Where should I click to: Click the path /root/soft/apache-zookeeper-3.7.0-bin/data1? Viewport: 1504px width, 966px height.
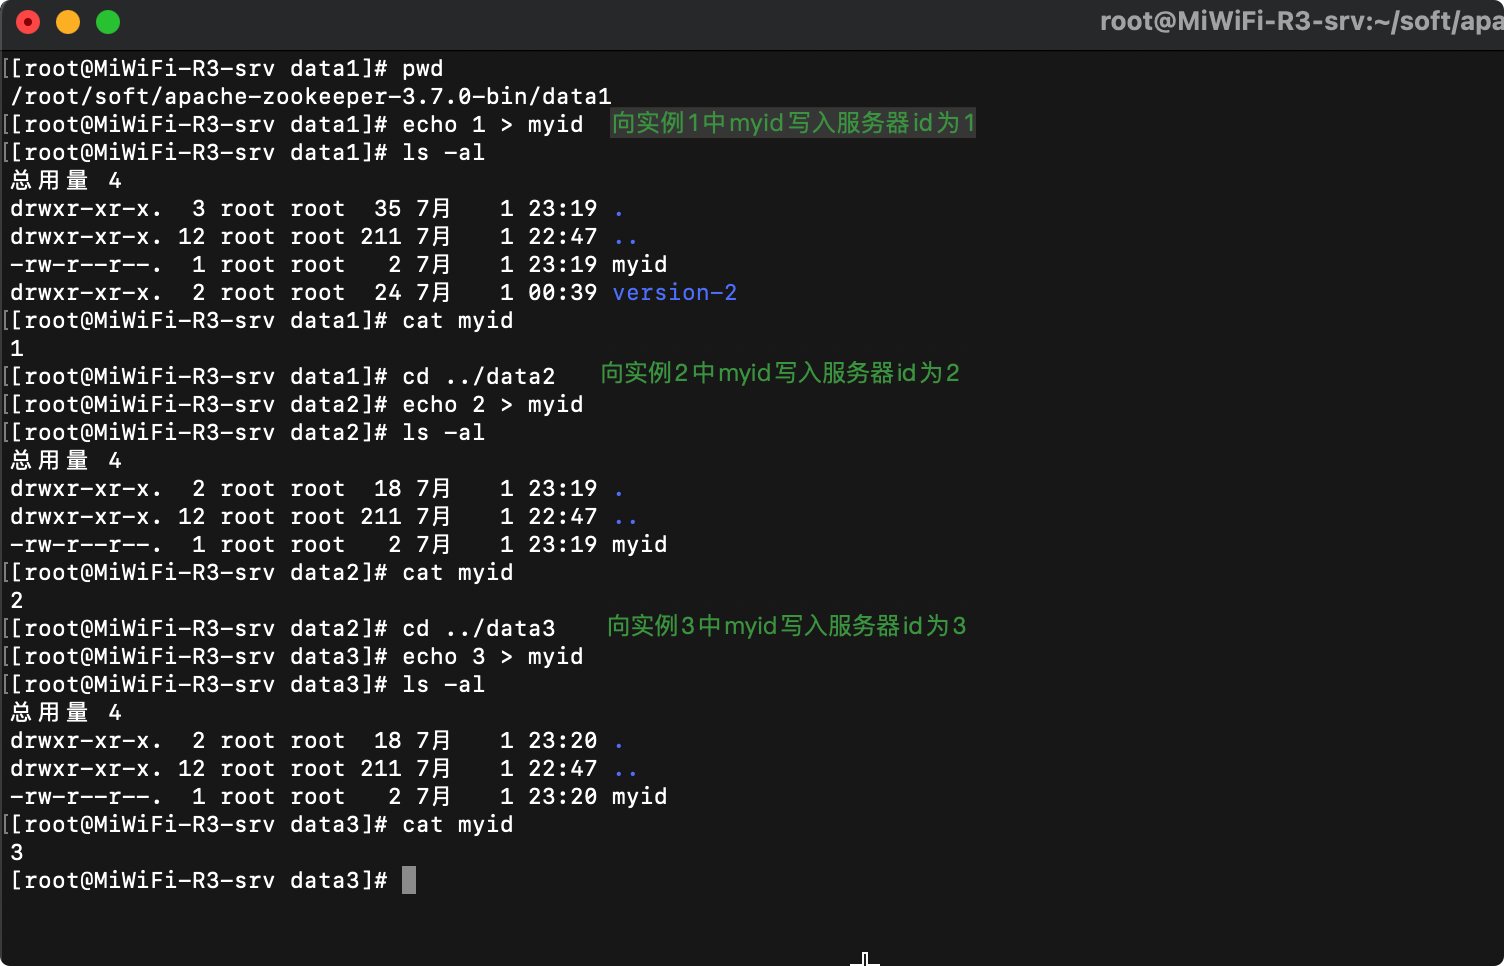310,97
